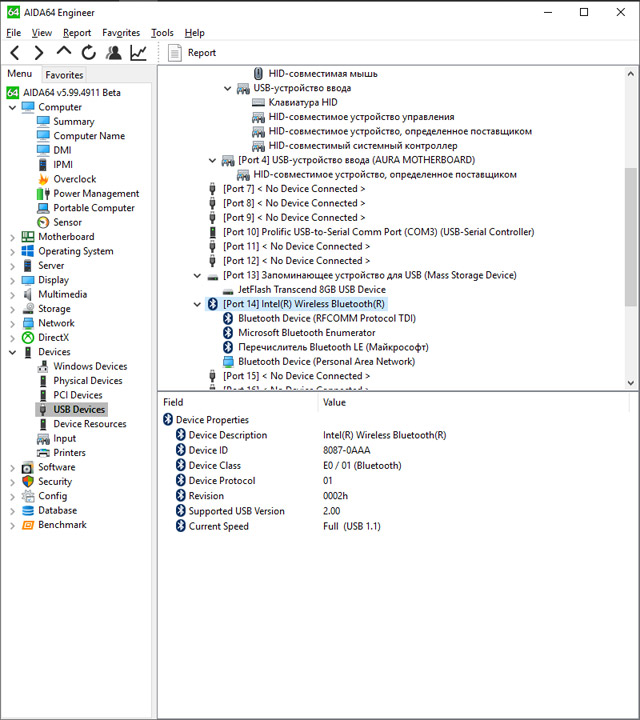Collapse the Port 13 Mass Storage node

pos(197,276)
